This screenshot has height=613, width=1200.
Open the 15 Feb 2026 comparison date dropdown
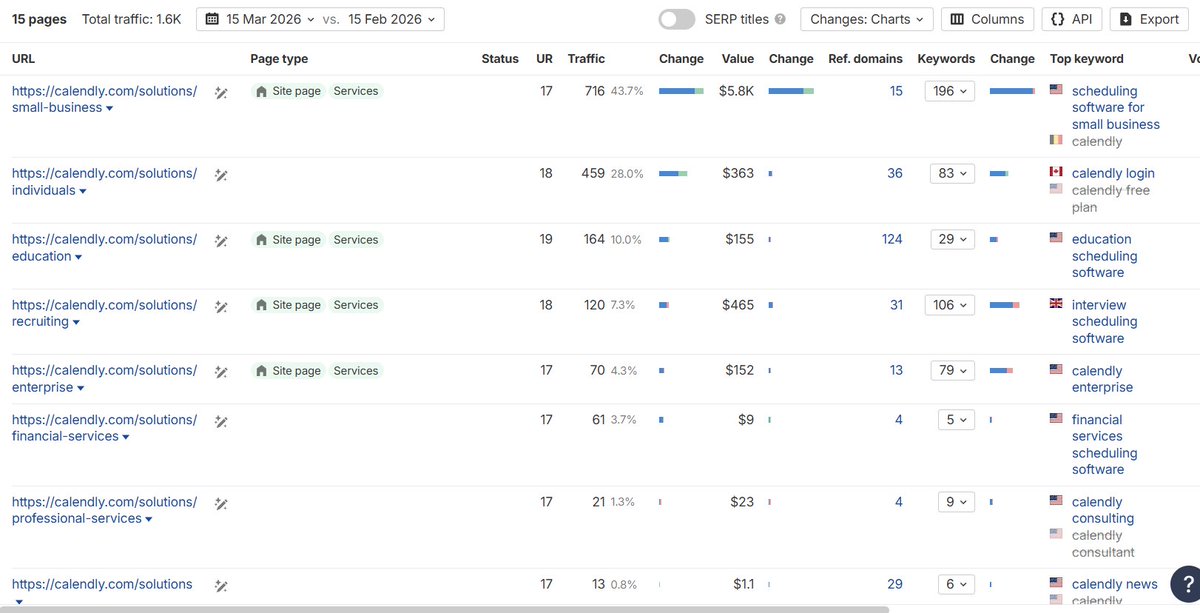(x=392, y=19)
